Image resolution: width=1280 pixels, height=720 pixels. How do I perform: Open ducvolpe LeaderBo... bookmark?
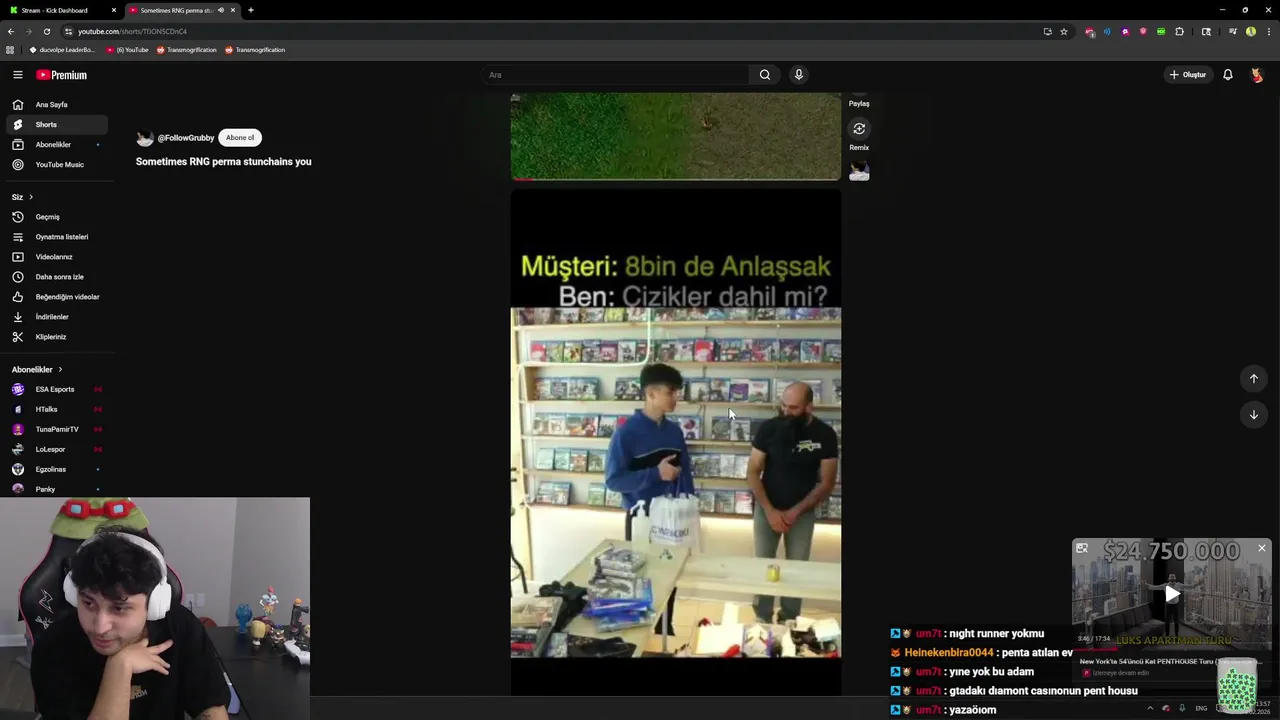(62, 50)
